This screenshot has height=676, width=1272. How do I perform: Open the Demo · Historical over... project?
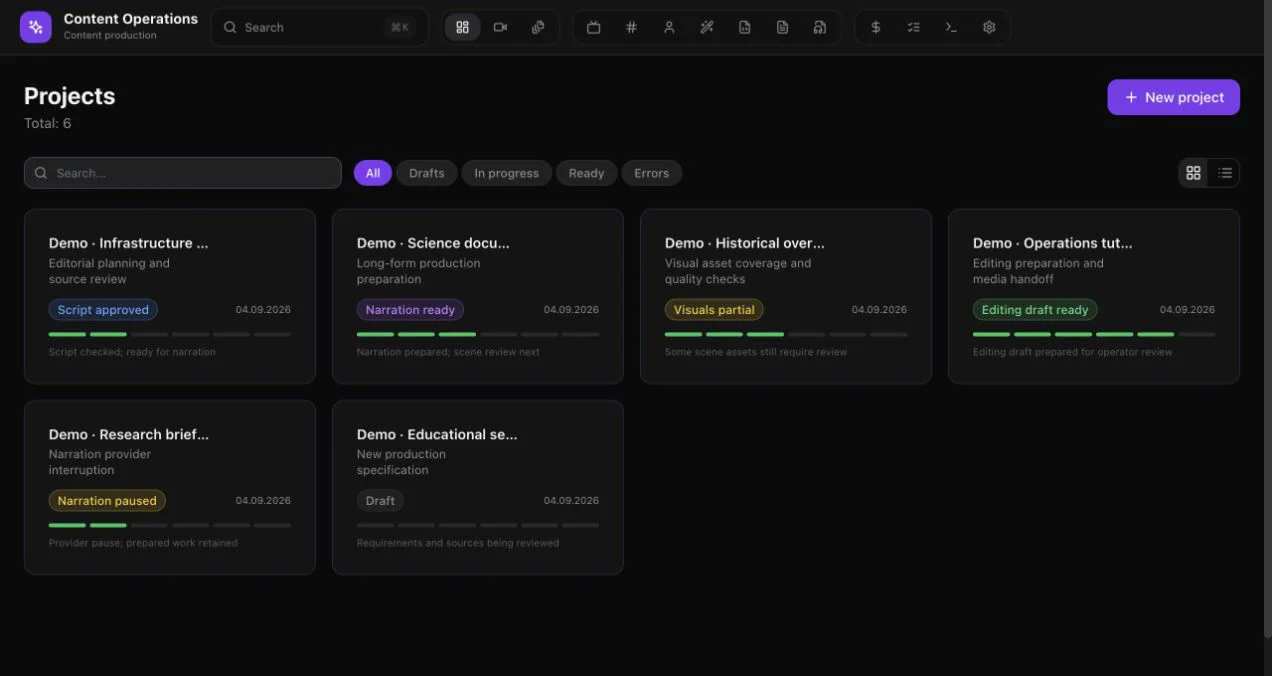coord(786,296)
